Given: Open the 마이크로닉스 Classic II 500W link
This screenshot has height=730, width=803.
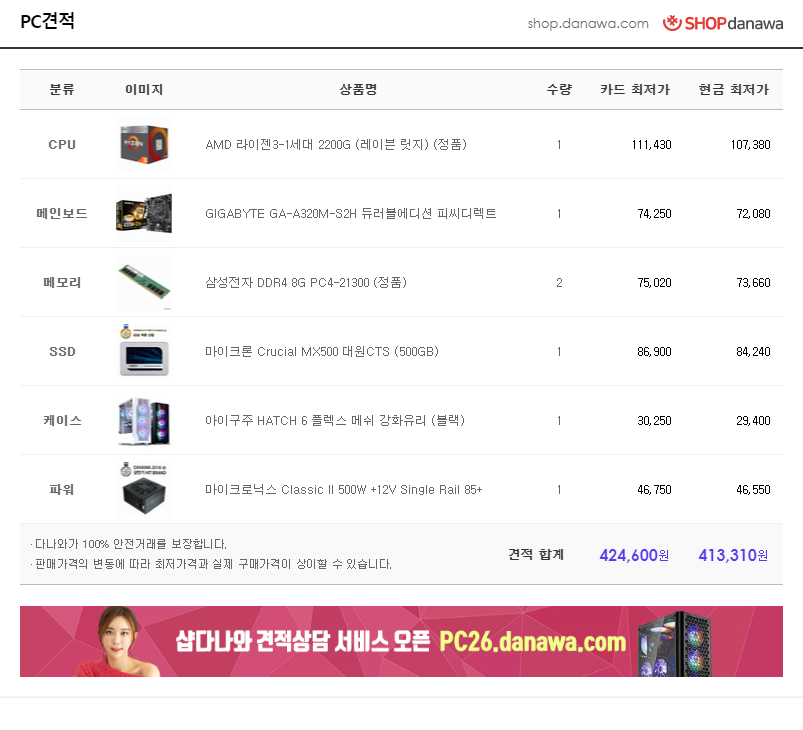Looking at the screenshot, I should pyautogui.click(x=344, y=490).
